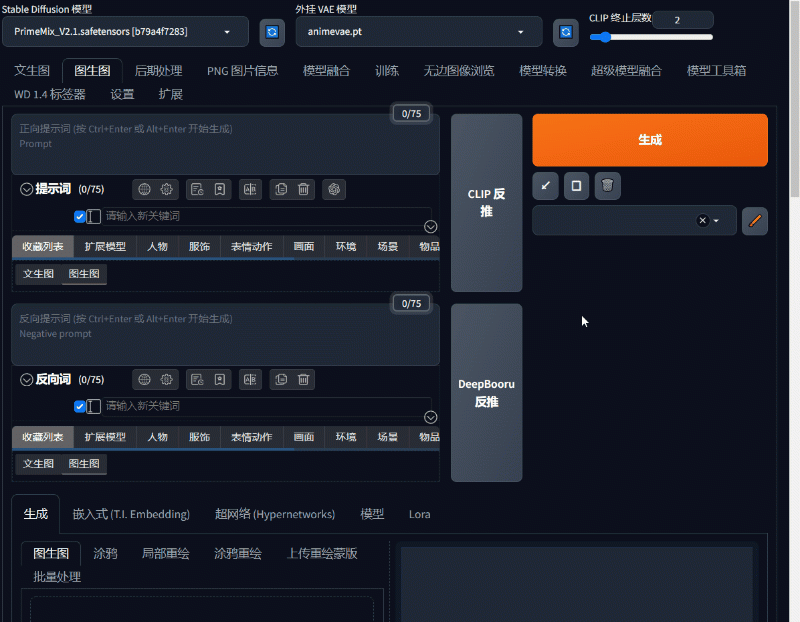The image size is (800, 622).
Task: Collapse the 提示词 section chevron
Action: [x=27, y=189]
